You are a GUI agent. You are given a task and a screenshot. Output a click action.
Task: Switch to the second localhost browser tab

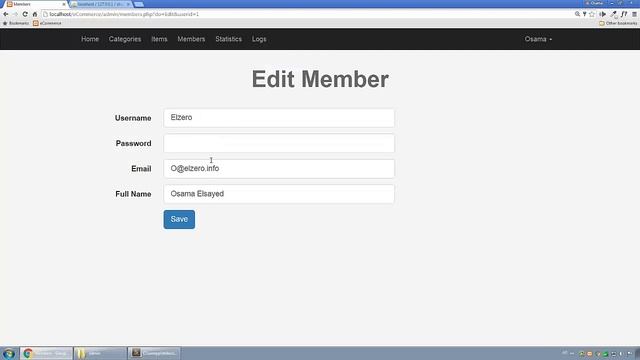[100, 4]
